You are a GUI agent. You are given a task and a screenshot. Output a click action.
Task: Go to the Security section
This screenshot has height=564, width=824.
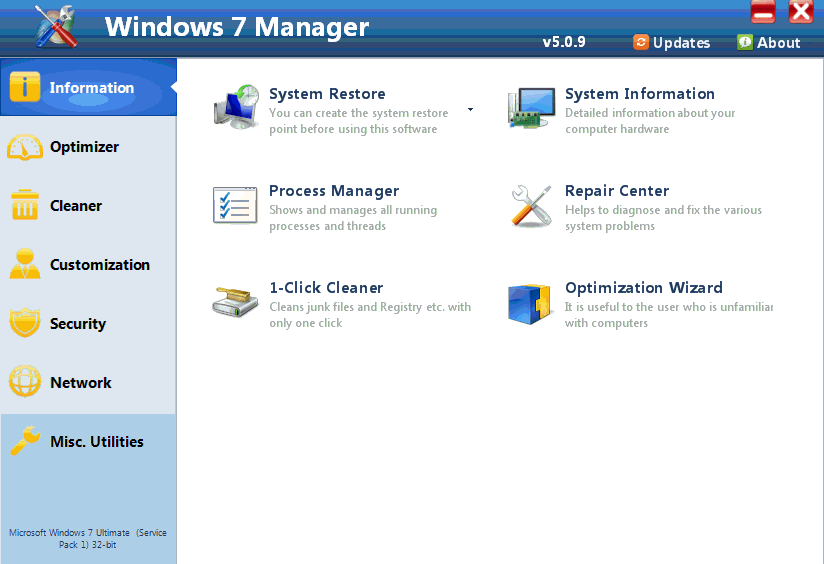(x=77, y=324)
